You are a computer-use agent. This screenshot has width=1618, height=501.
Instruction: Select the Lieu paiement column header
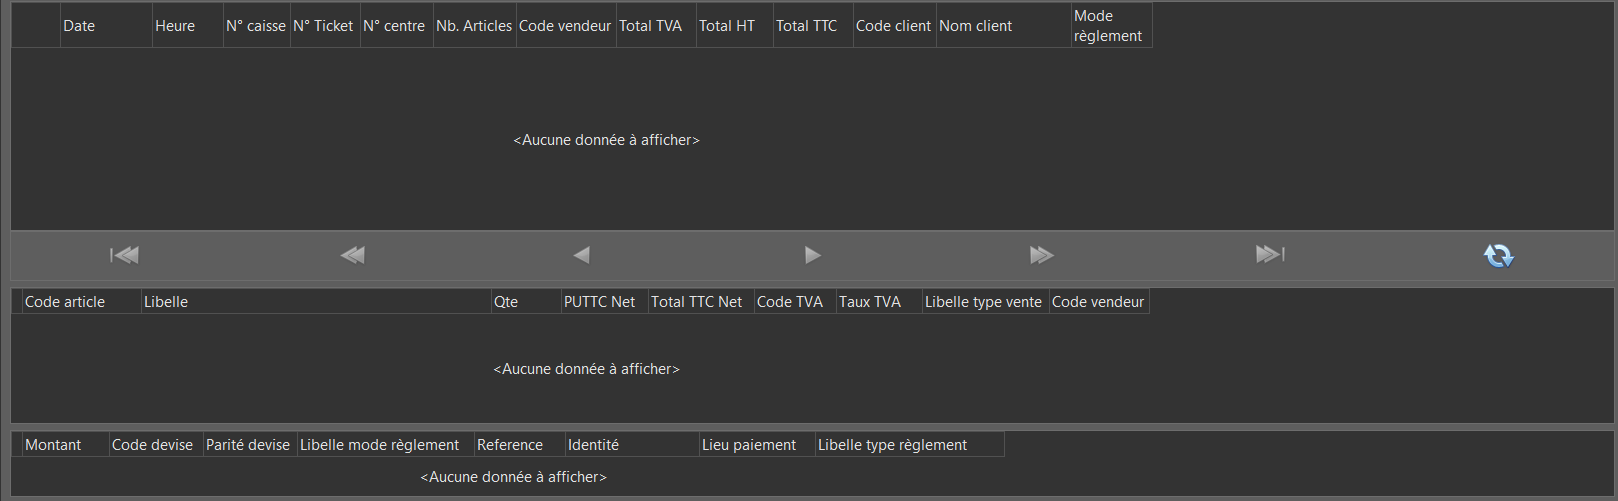tap(757, 445)
